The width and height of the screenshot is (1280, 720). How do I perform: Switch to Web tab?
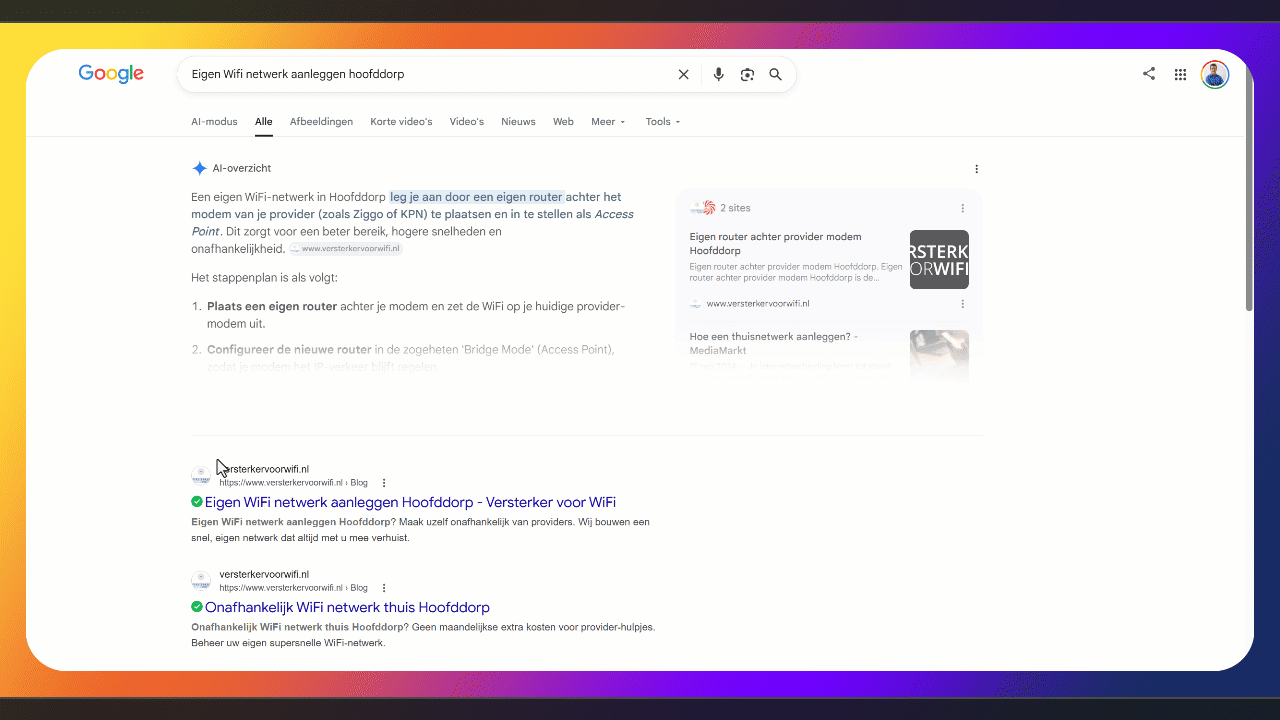tap(563, 122)
